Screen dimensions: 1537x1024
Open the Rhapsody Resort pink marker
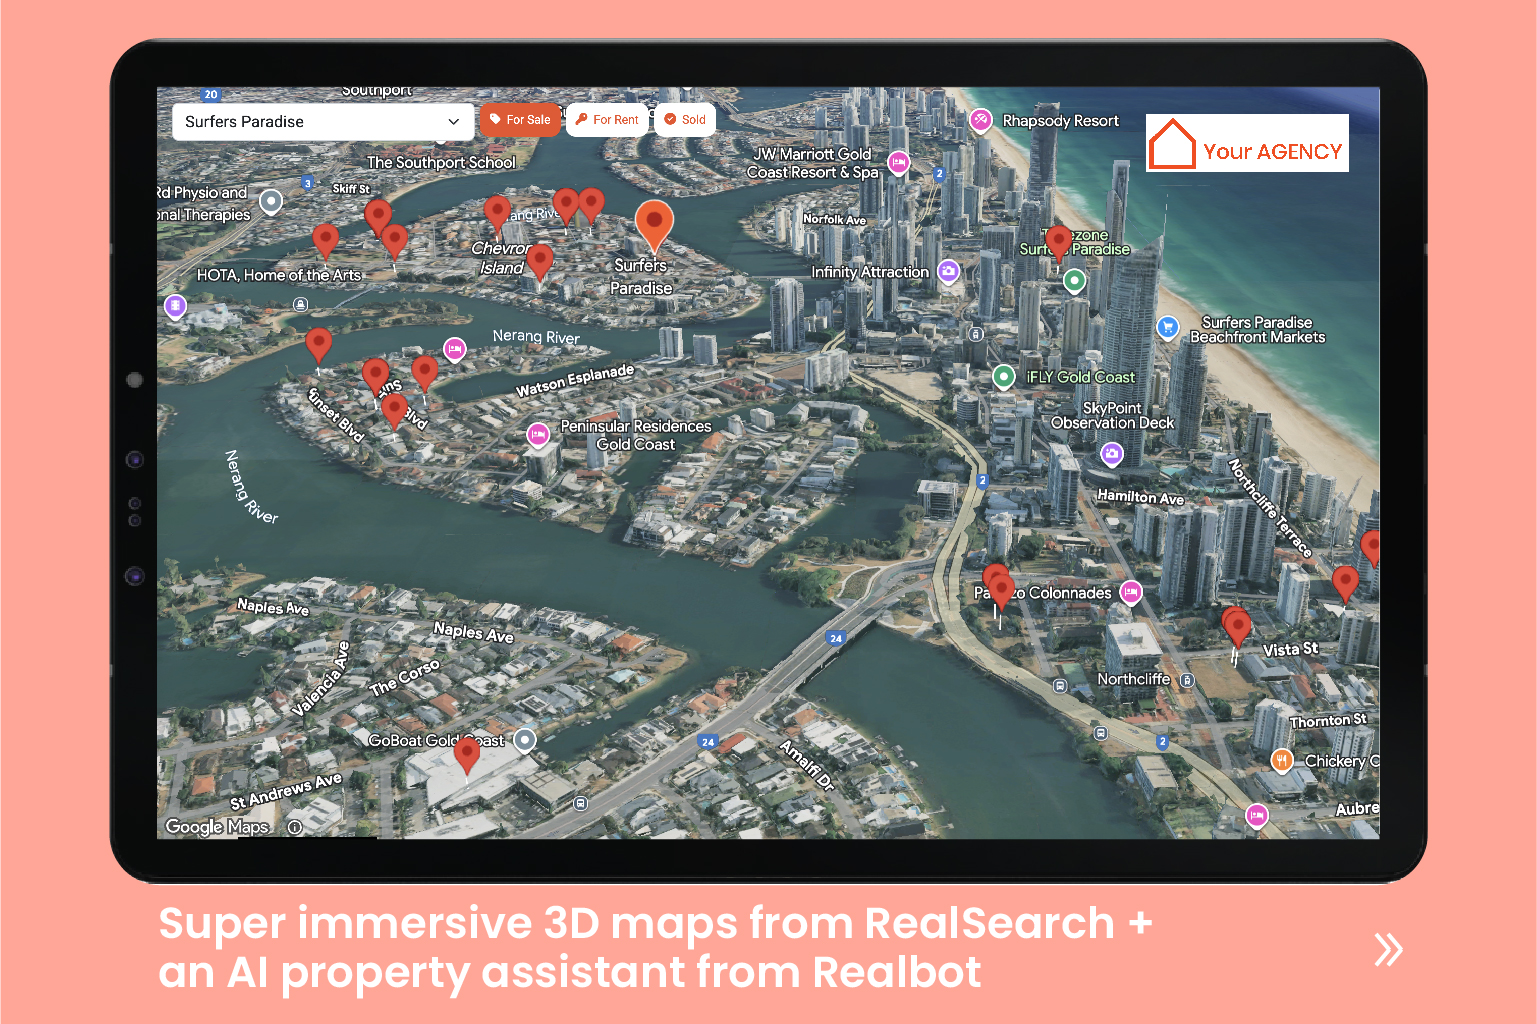click(x=981, y=121)
